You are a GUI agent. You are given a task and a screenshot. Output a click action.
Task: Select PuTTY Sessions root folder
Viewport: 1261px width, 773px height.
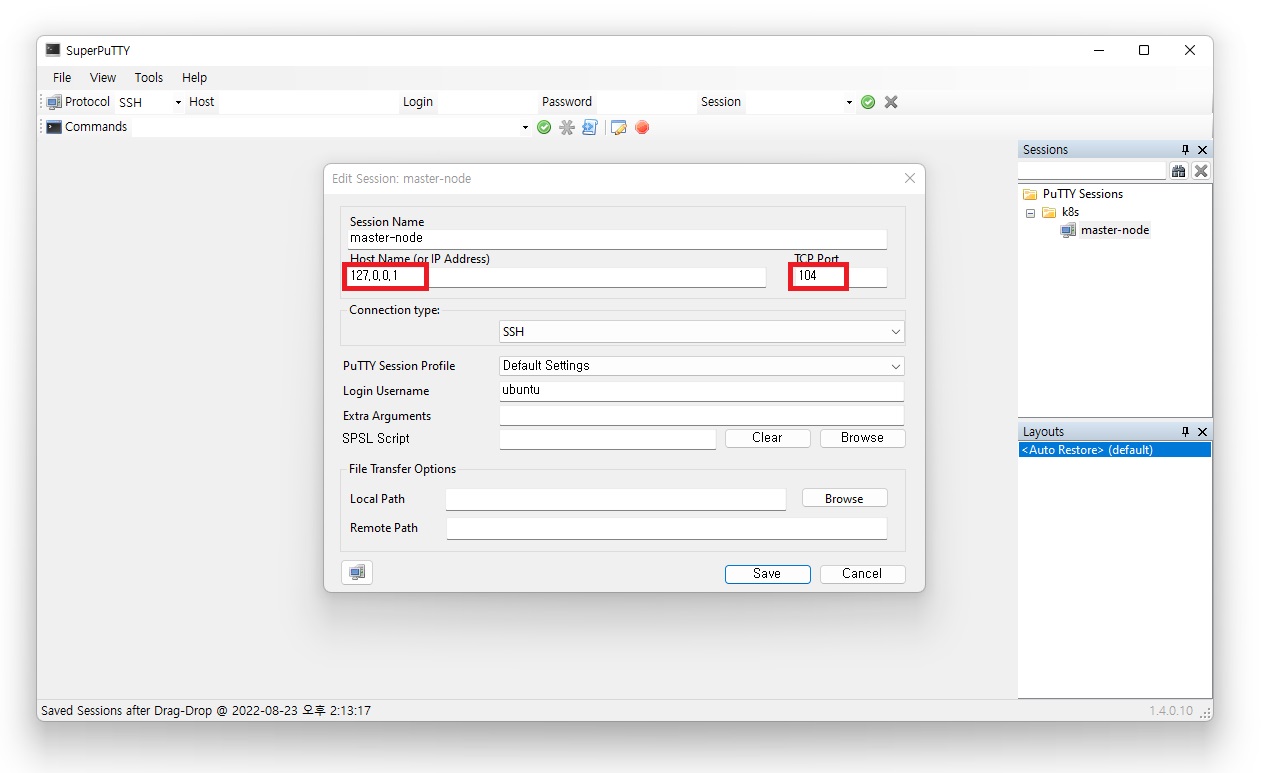click(1082, 194)
